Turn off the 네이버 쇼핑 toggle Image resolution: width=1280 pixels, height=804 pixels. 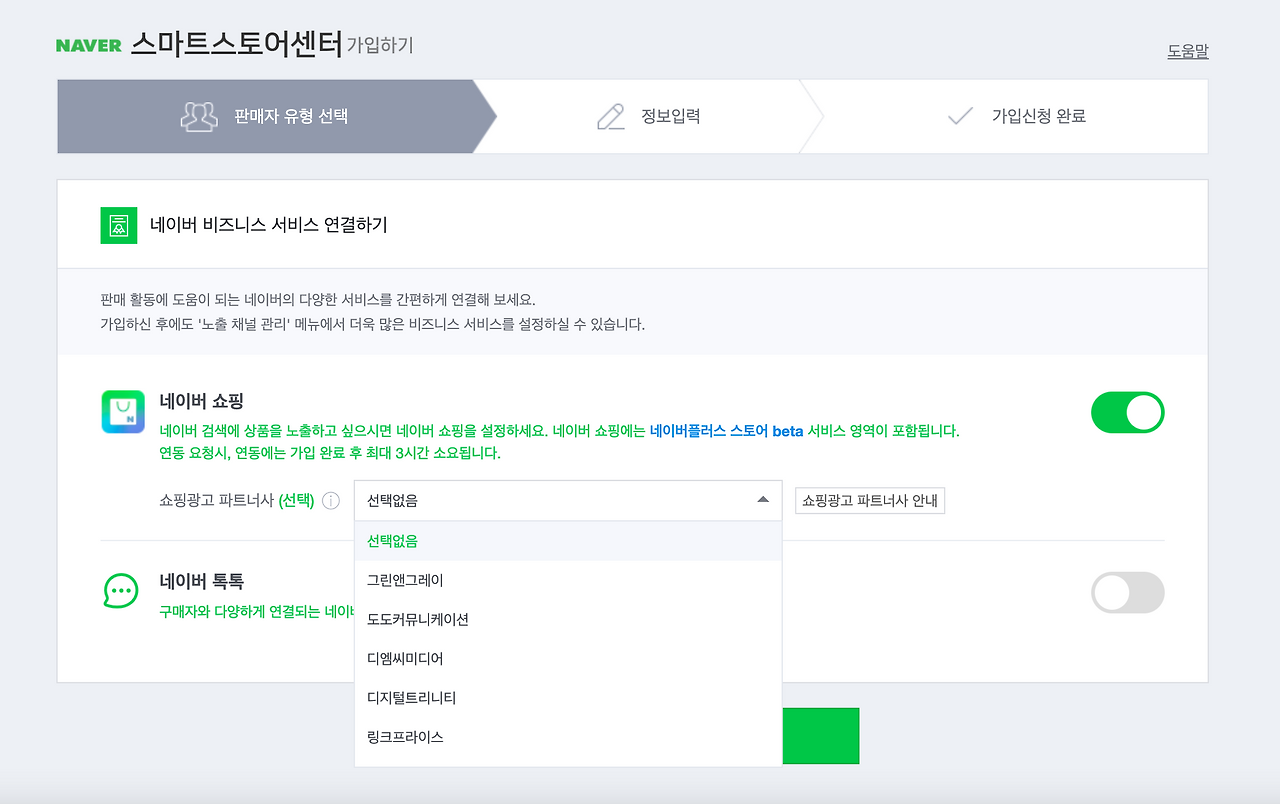click(x=1128, y=412)
